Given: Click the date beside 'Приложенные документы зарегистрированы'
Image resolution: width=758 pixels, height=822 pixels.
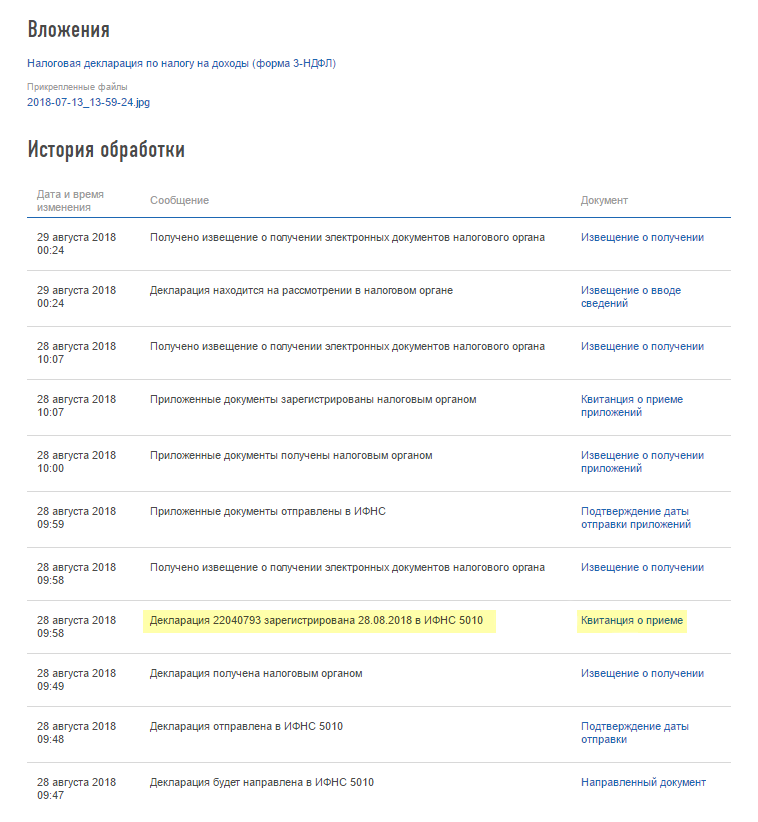Looking at the screenshot, I should (x=77, y=406).
